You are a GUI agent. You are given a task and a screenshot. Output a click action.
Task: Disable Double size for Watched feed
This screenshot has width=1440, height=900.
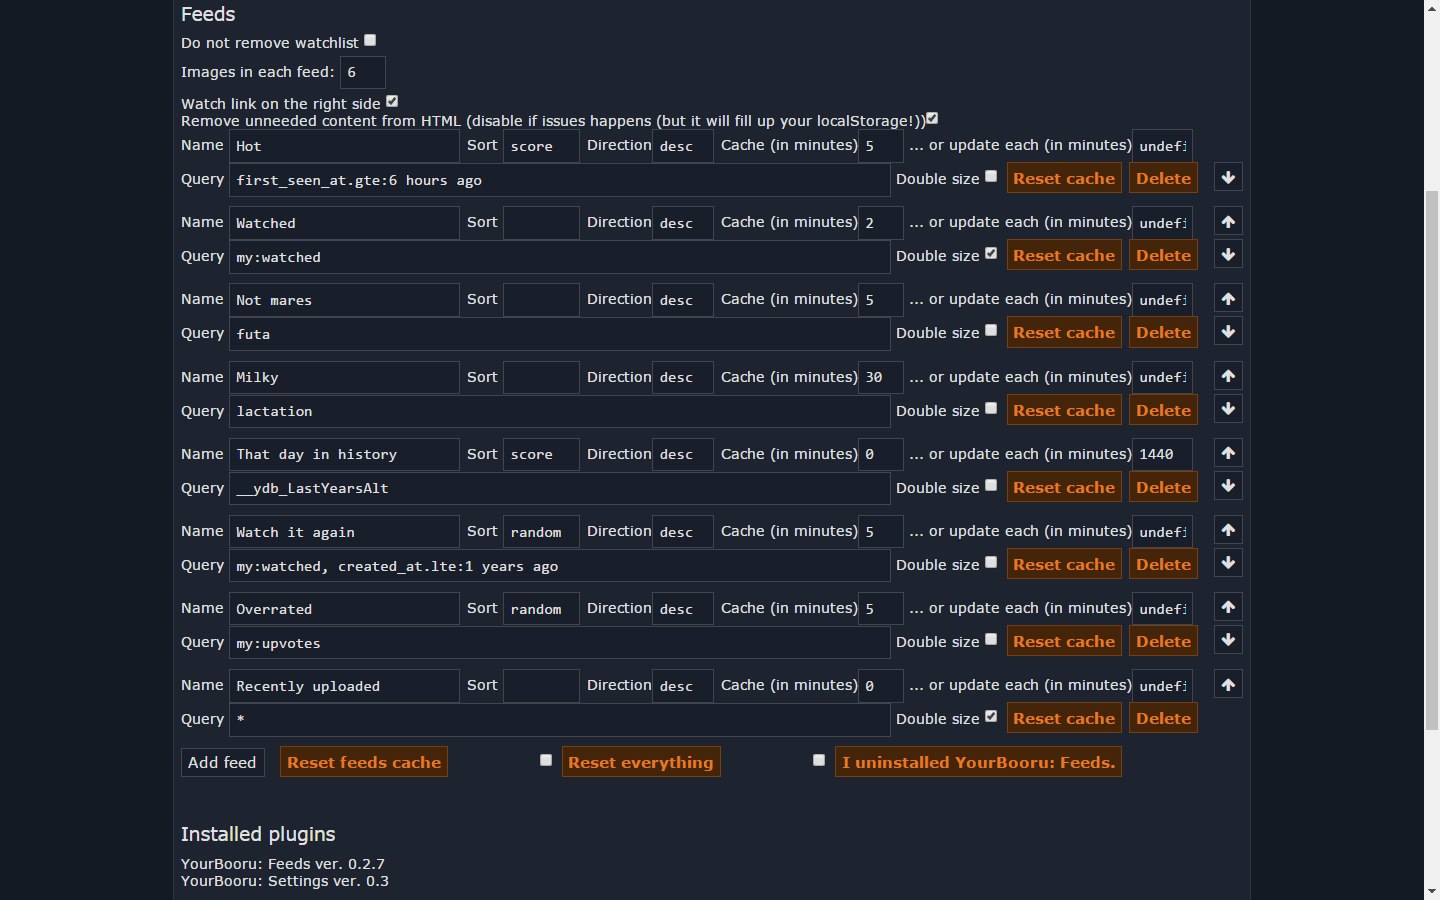(x=991, y=254)
